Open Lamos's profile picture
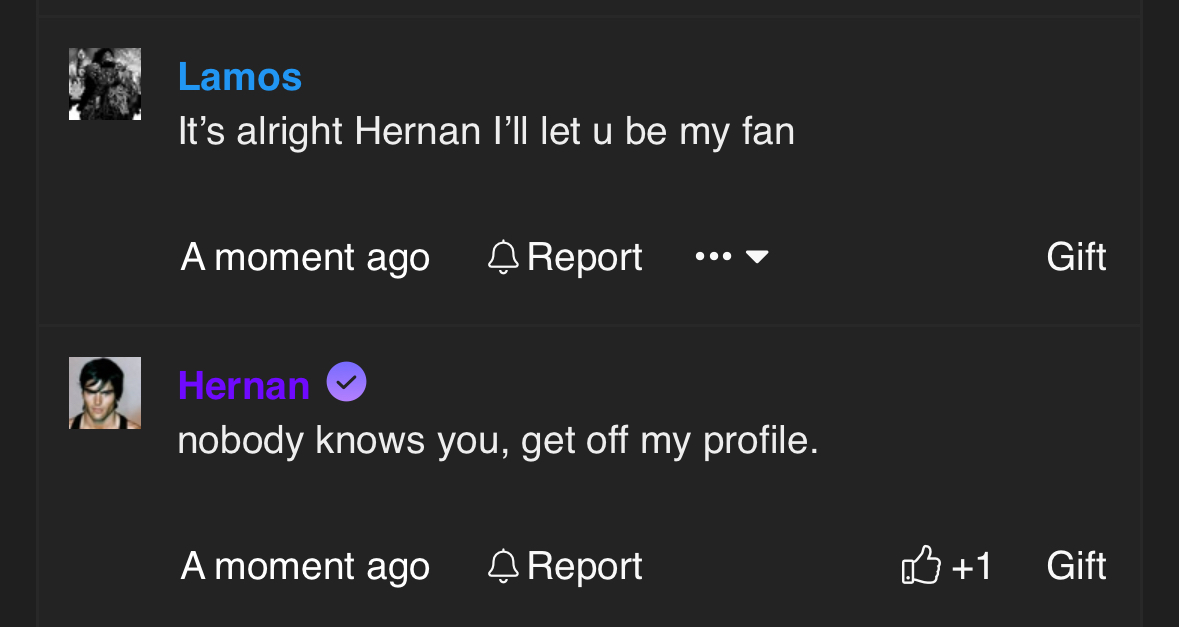Screen dimensions: 1179x627 [105, 84]
